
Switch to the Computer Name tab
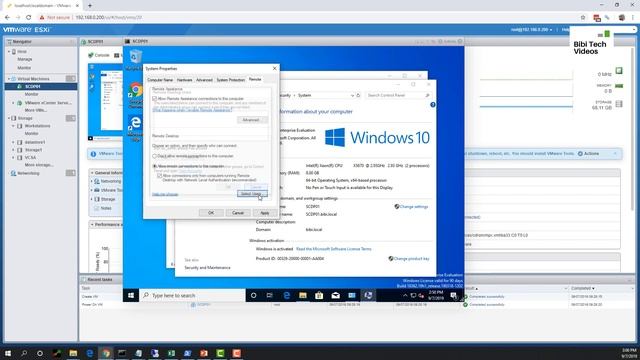pyautogui.click(x=160, y=80)
